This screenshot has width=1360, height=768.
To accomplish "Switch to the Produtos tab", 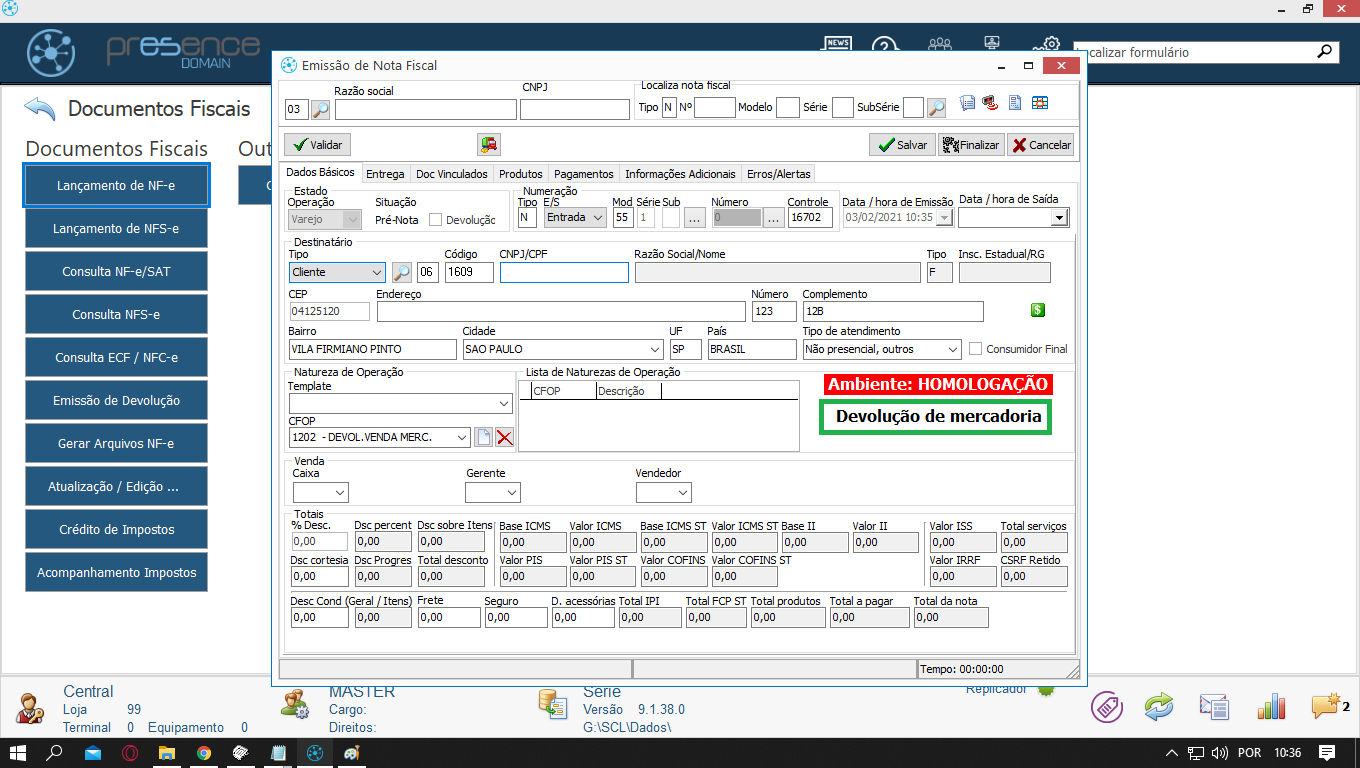I will (520, 174).
